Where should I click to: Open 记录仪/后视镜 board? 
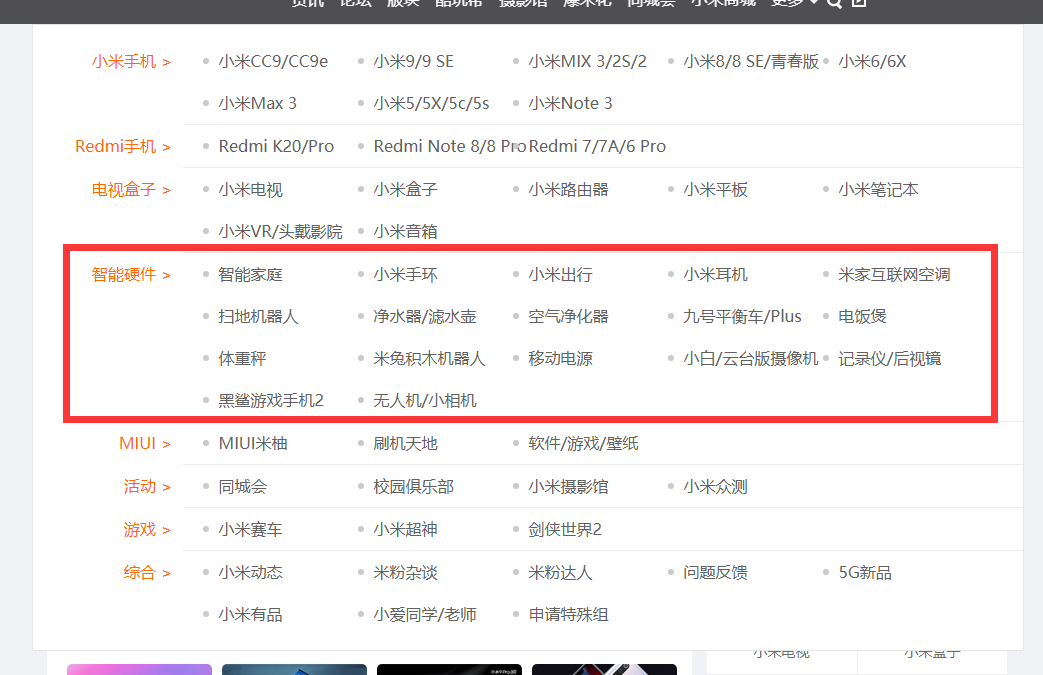[x=890, y=359]
